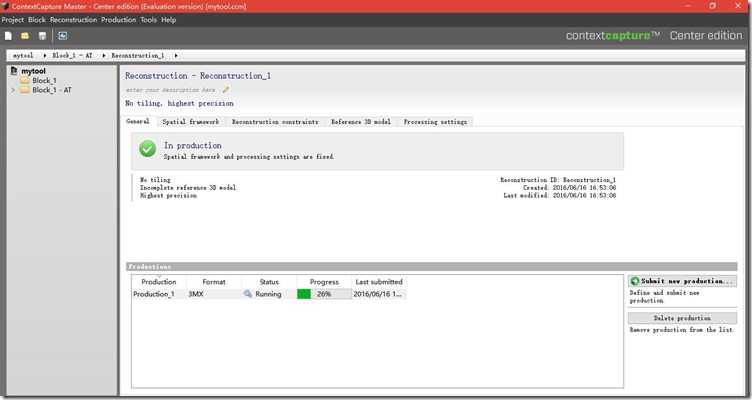Screen dimensions: 752x400
Task: Click the Progress column header
Action: (324, 282)
